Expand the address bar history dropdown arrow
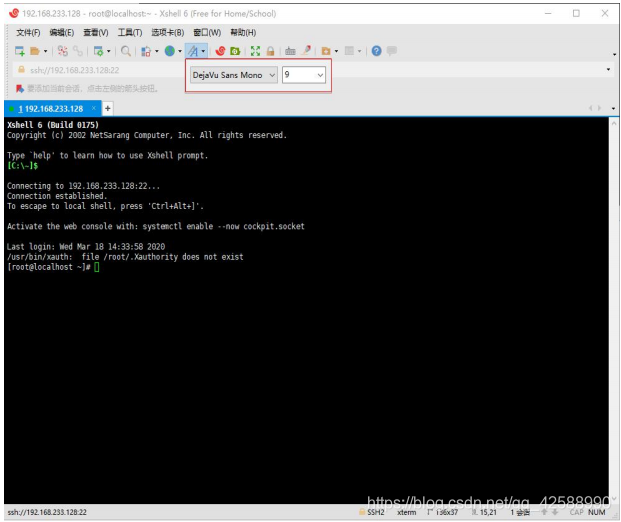This screenshot has width=621, height=522. tap(608, 70)
